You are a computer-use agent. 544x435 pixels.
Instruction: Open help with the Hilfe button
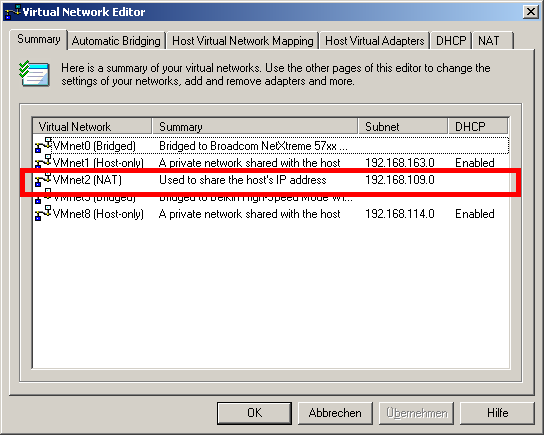[497, 413]
